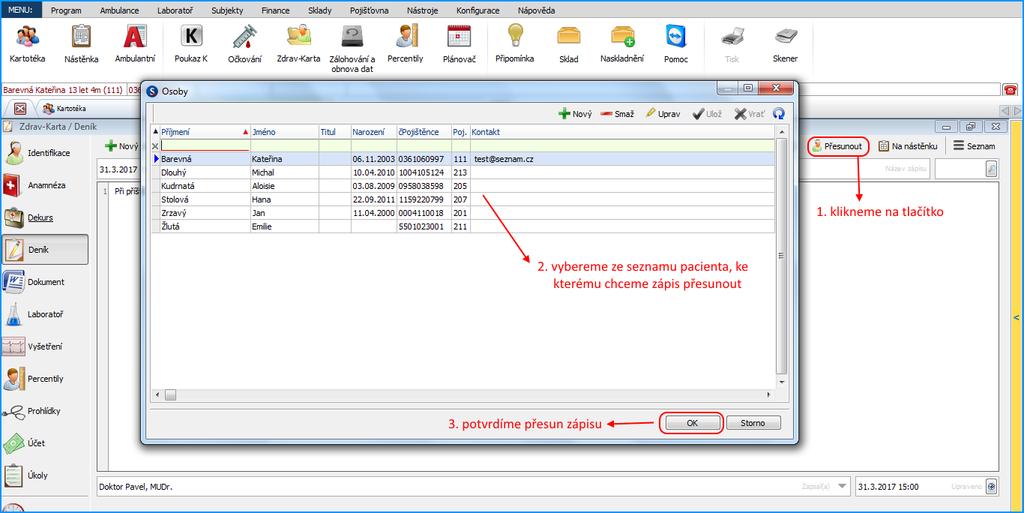Open the Laboratoř menu
1024x513 pixels.
pos(175,10)
